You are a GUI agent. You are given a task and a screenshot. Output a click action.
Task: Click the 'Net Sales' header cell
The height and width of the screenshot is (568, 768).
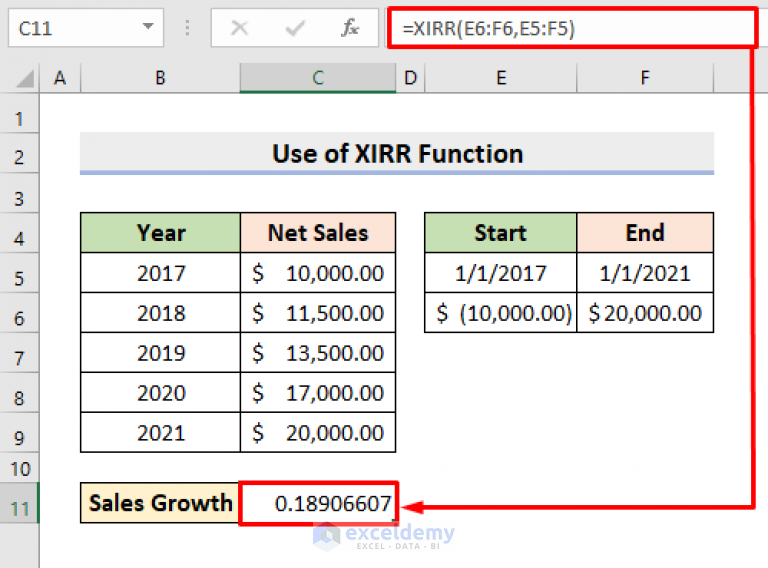point(318,233)
